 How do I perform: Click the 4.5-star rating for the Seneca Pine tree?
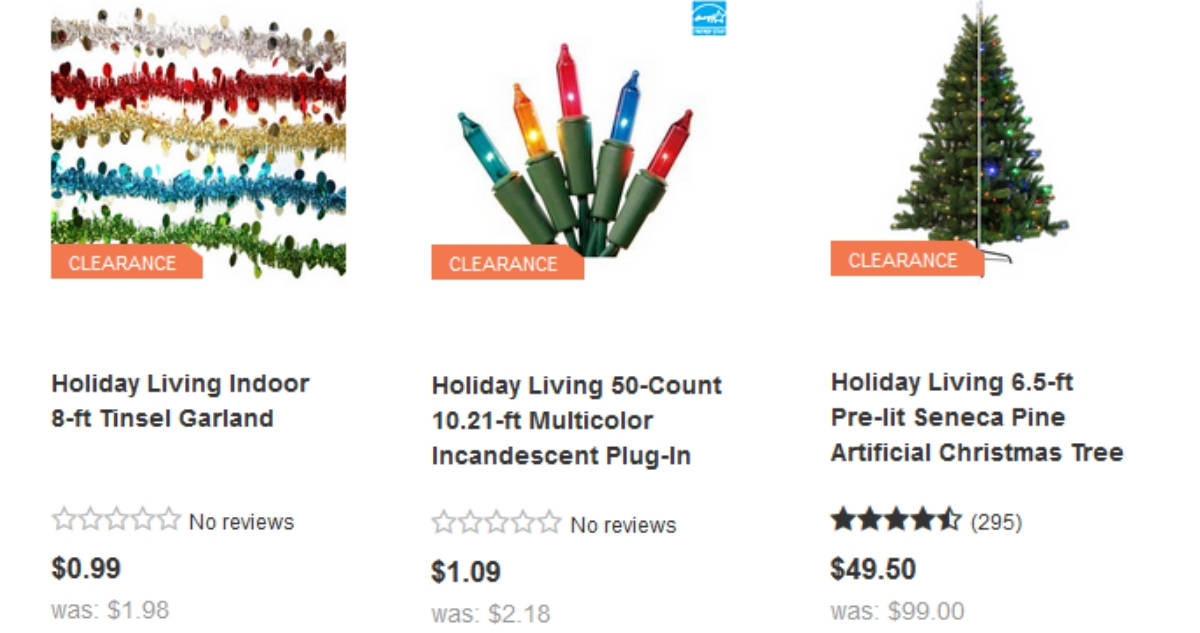[x=895, y=520]
